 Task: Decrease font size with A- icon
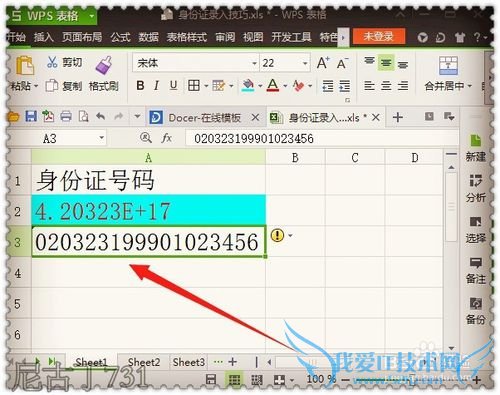pyautogui.click(x=342, y=63)
